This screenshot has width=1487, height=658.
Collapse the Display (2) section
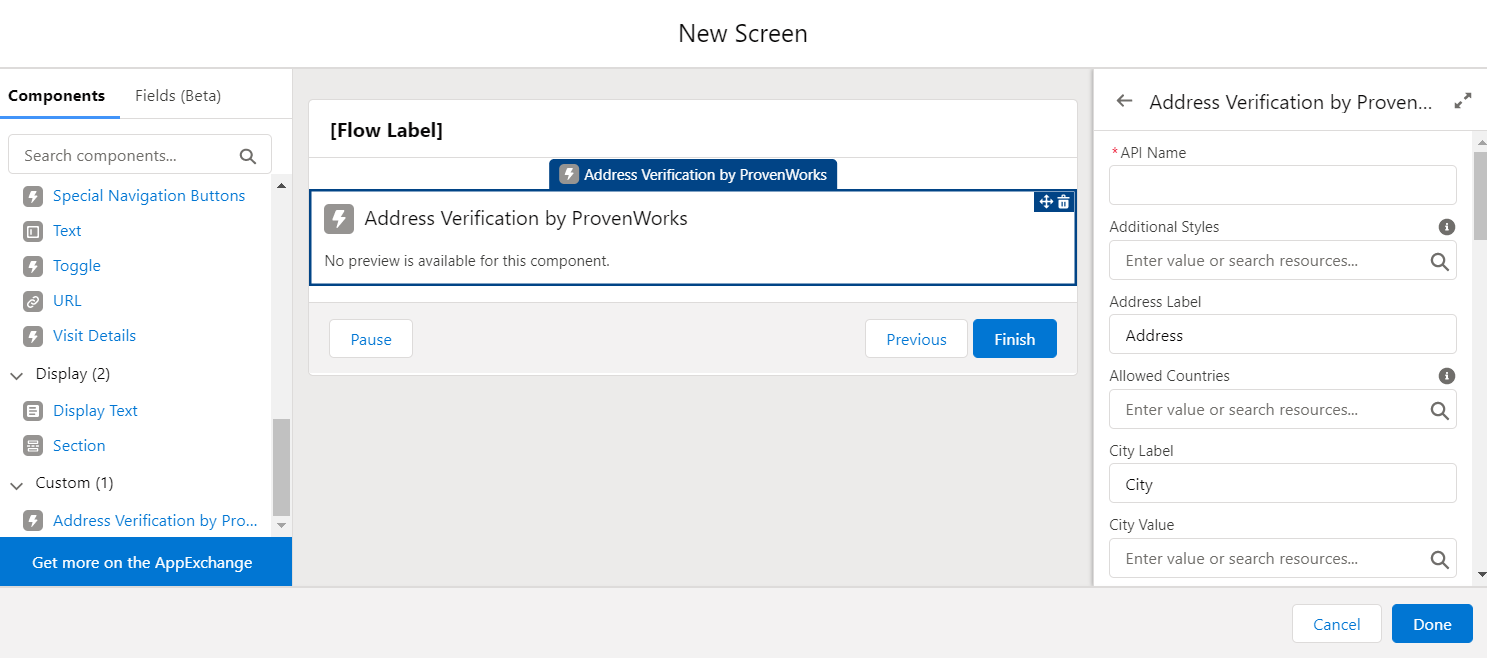16,375
